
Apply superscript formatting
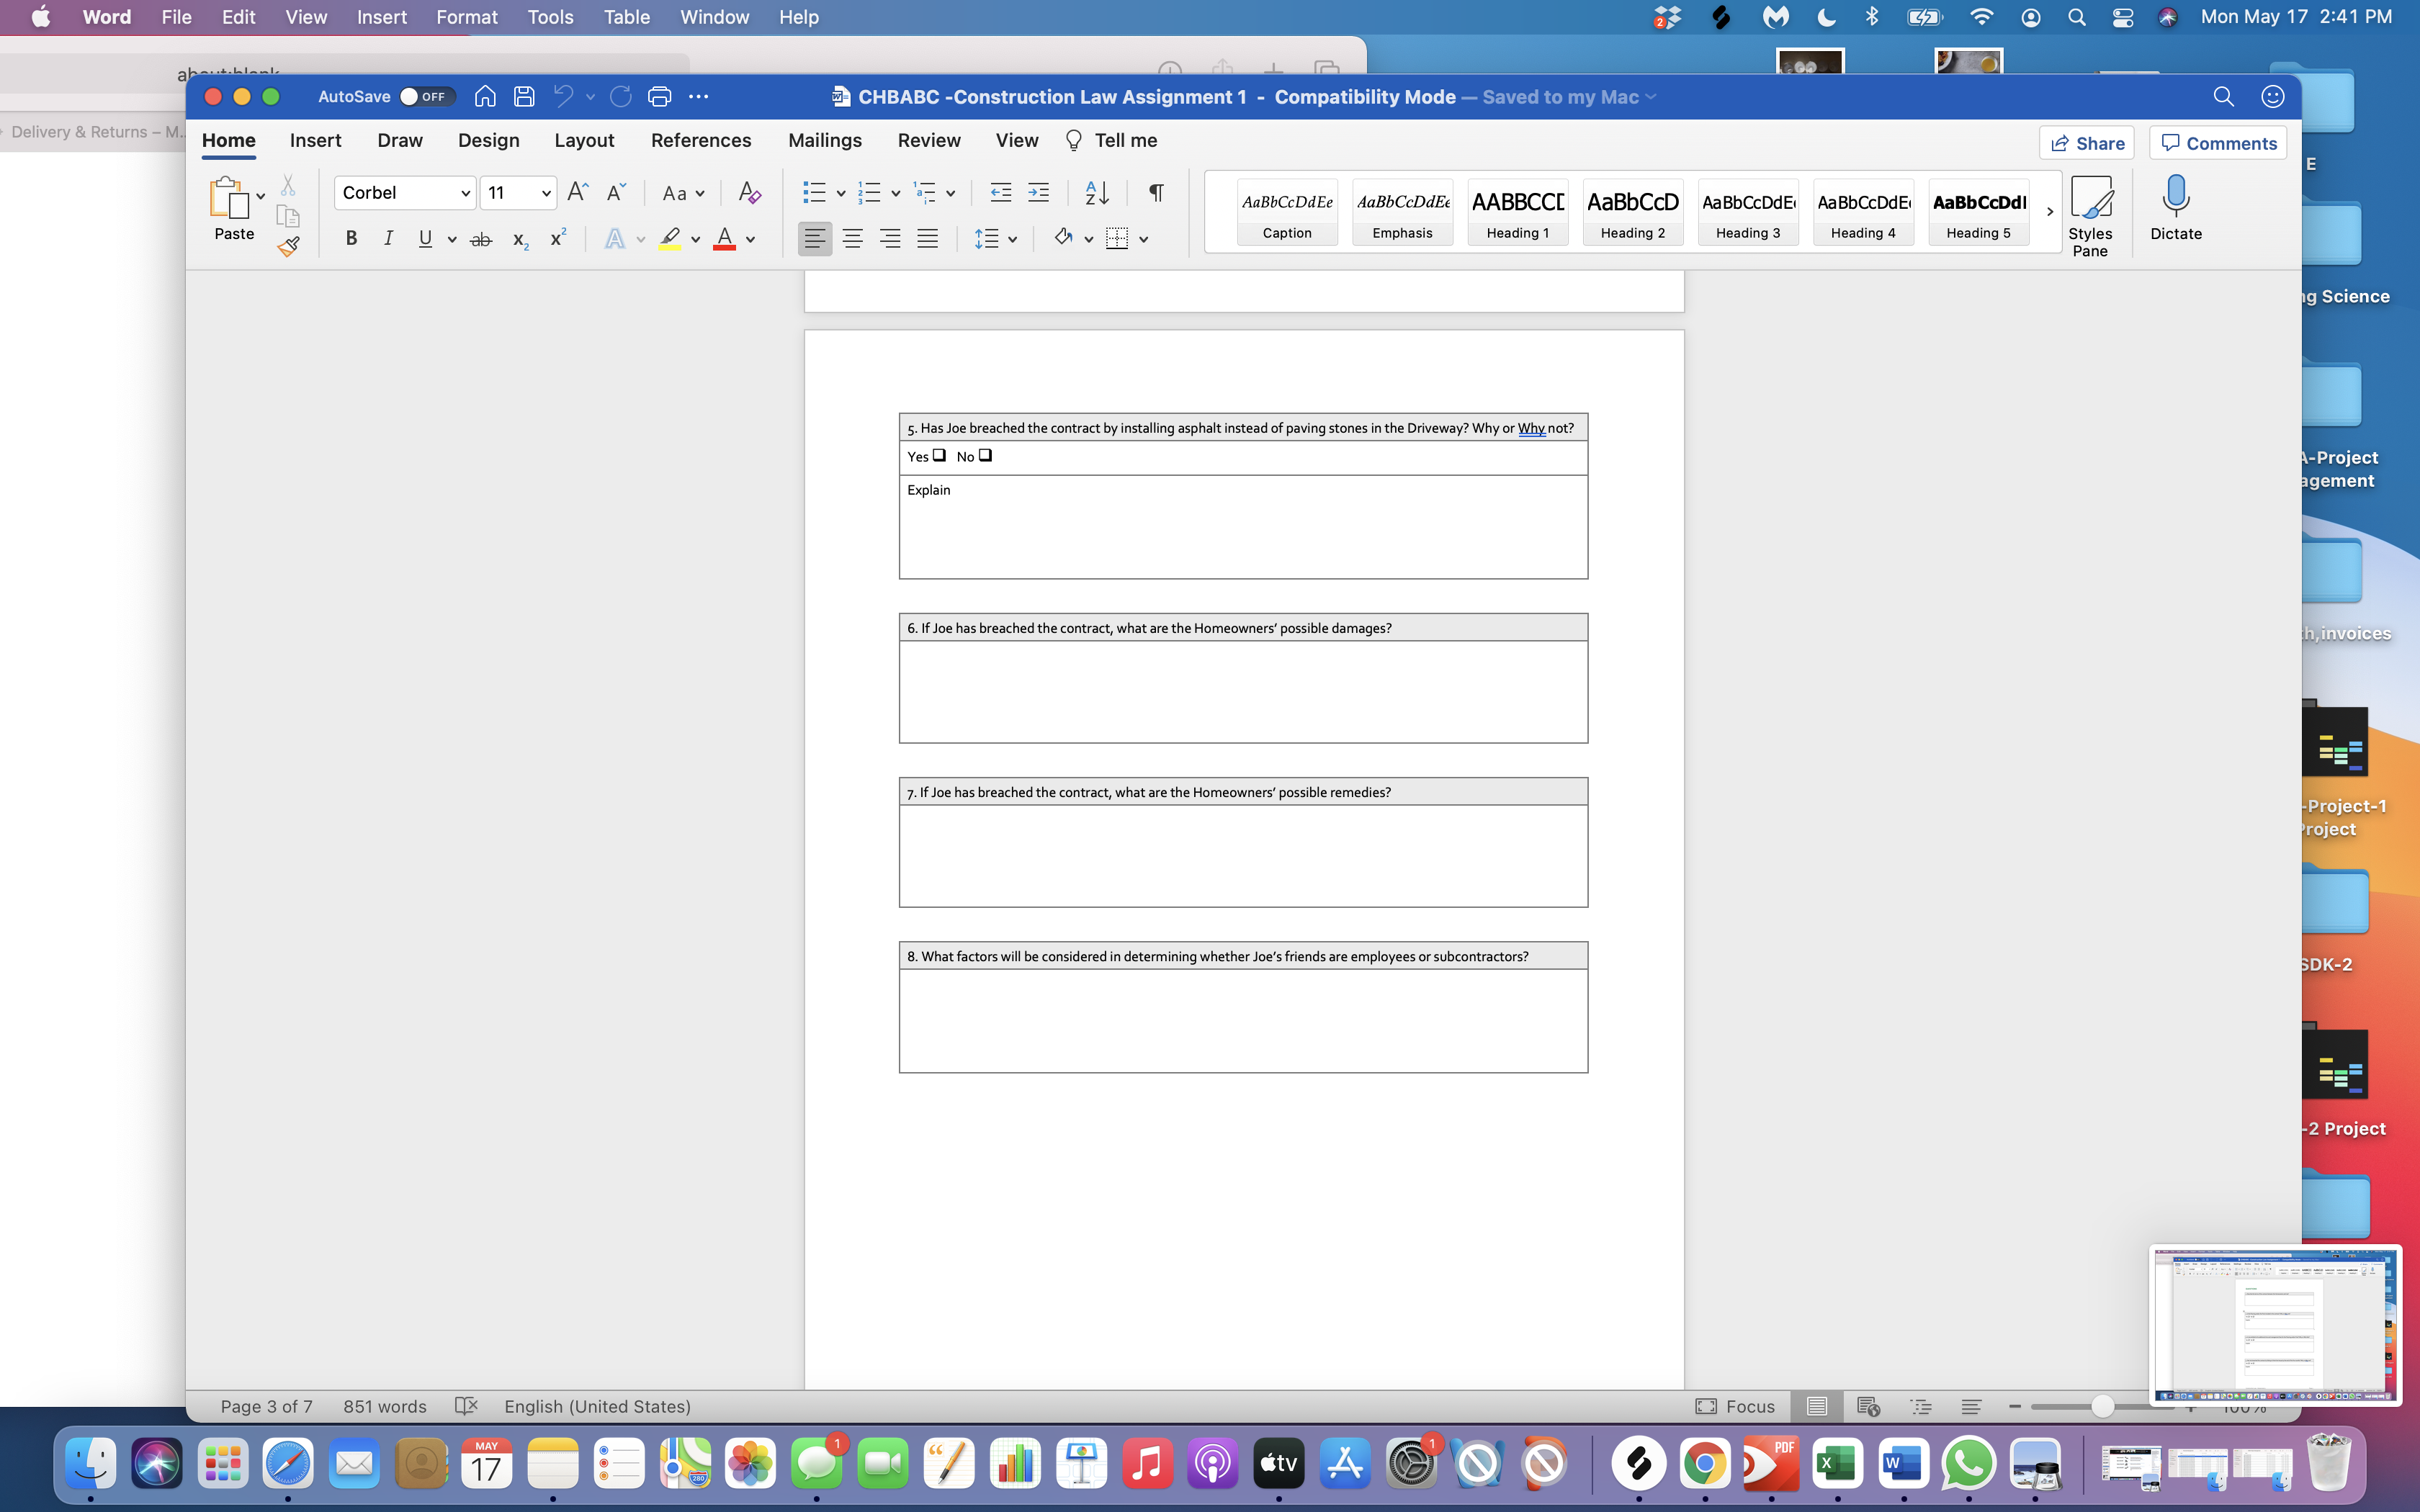pyautogui.click(x=556, y=238)
